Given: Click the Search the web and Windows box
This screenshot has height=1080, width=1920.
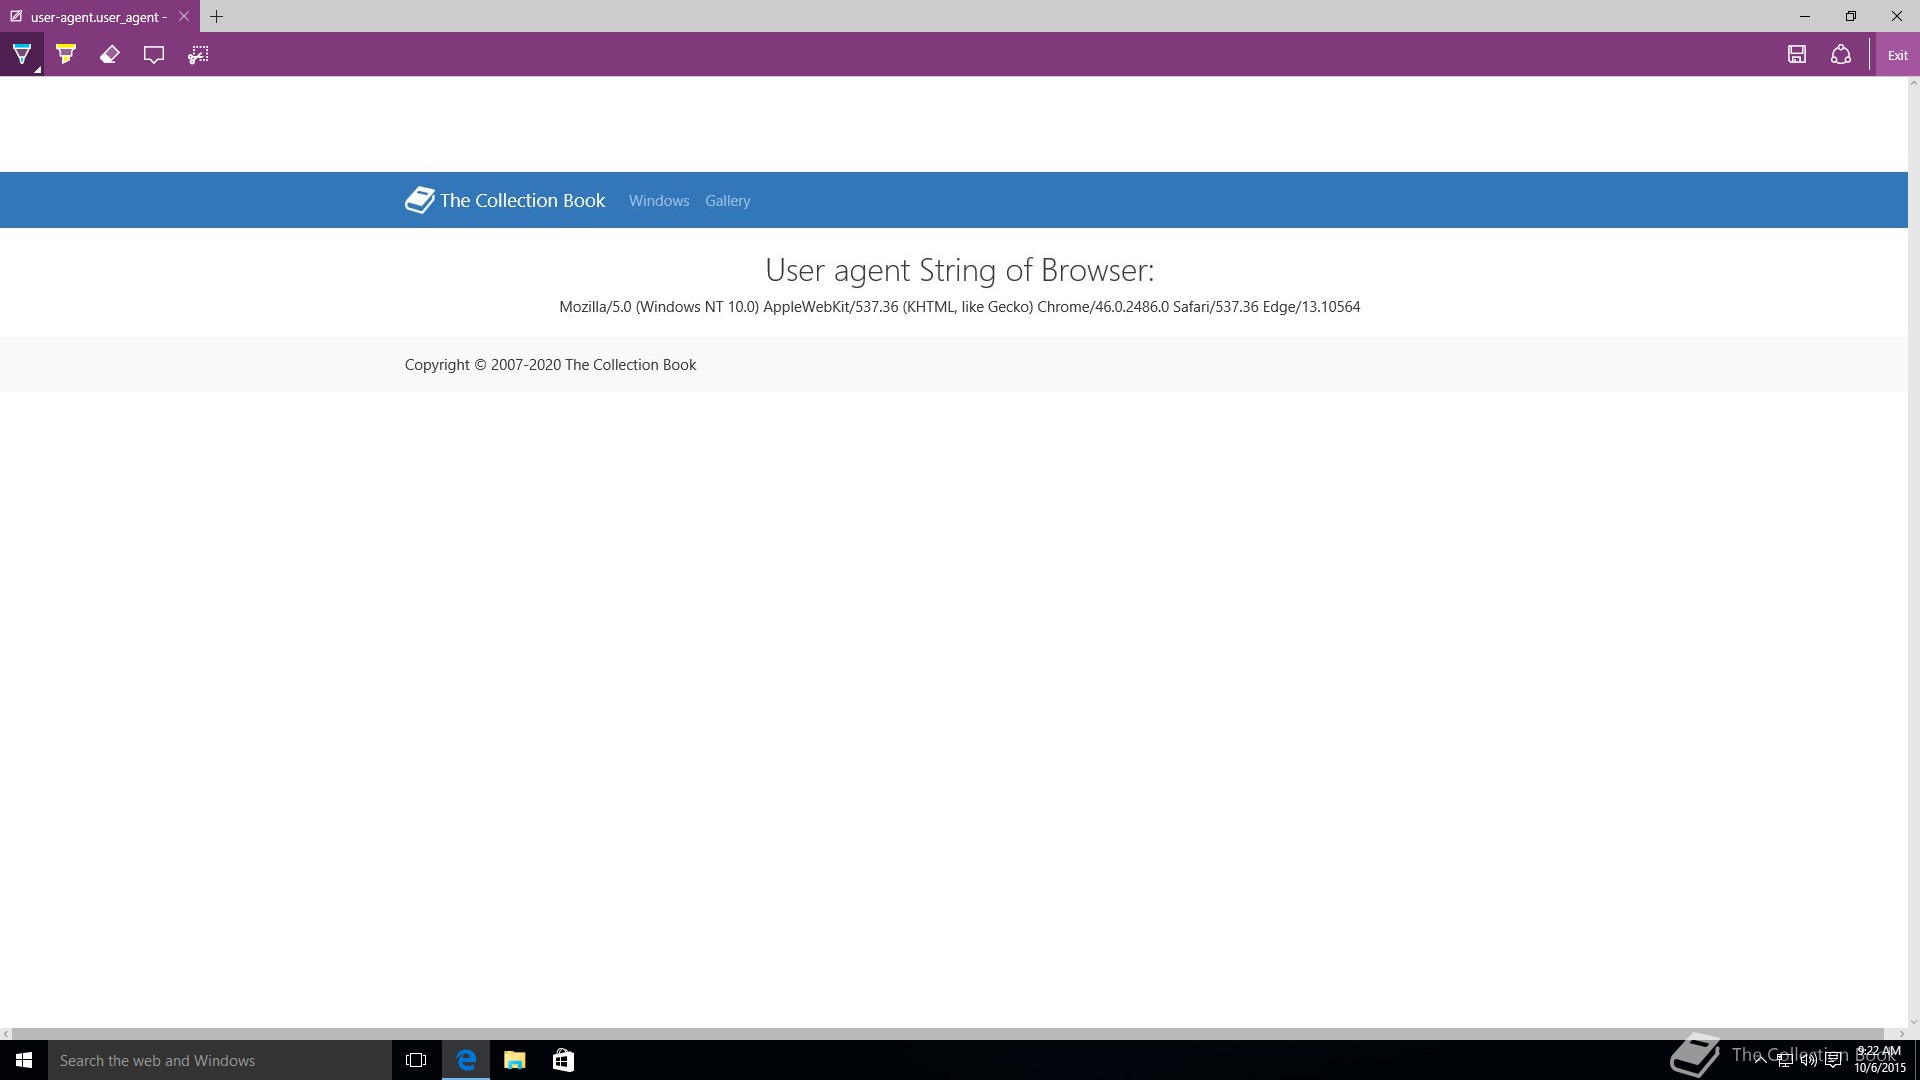Looking at the screenshot, I should (x=220, y=1060).
